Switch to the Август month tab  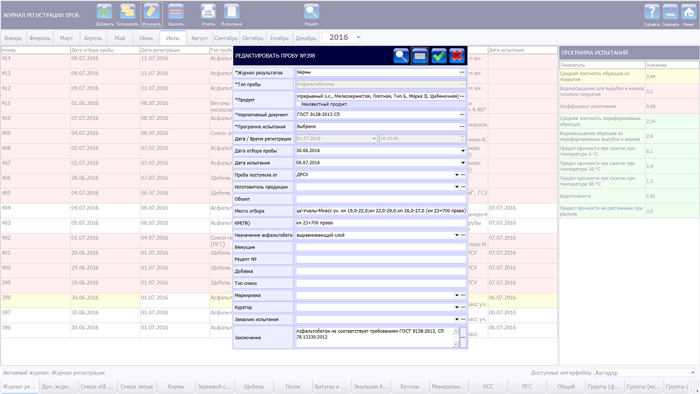(x=199, y=38)
